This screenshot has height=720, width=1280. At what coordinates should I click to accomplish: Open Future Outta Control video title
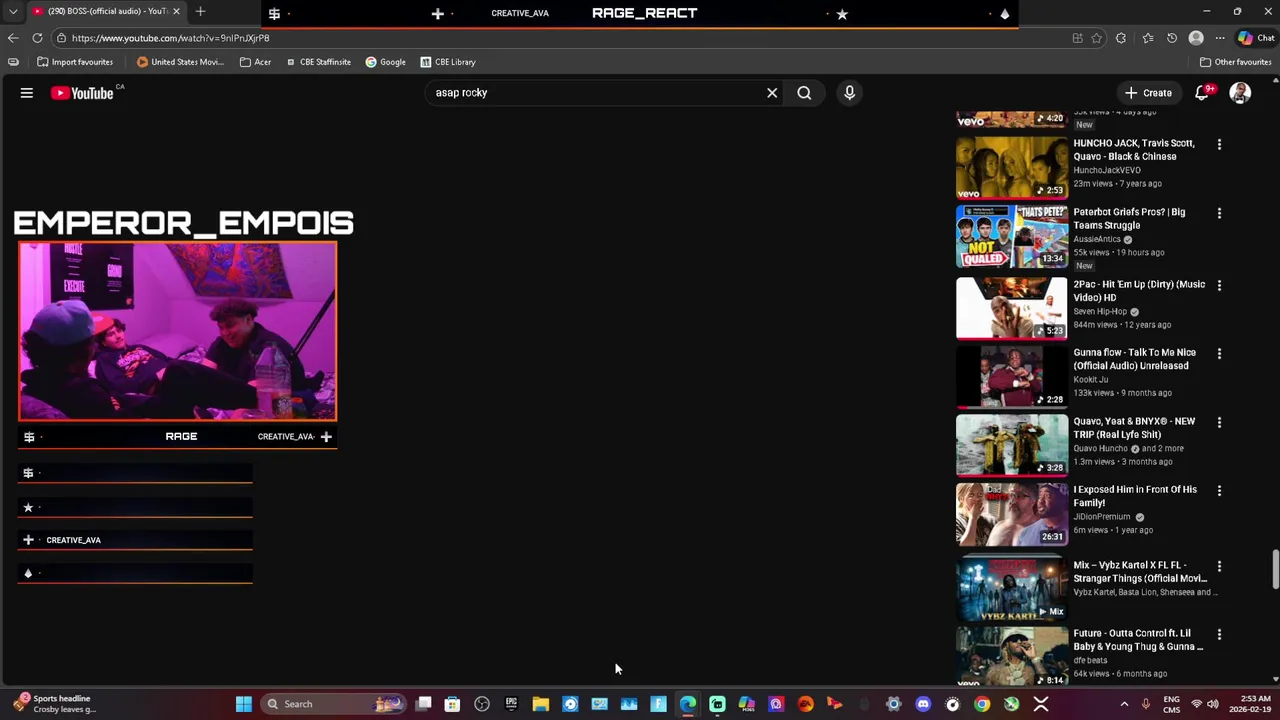point(1138,640)
